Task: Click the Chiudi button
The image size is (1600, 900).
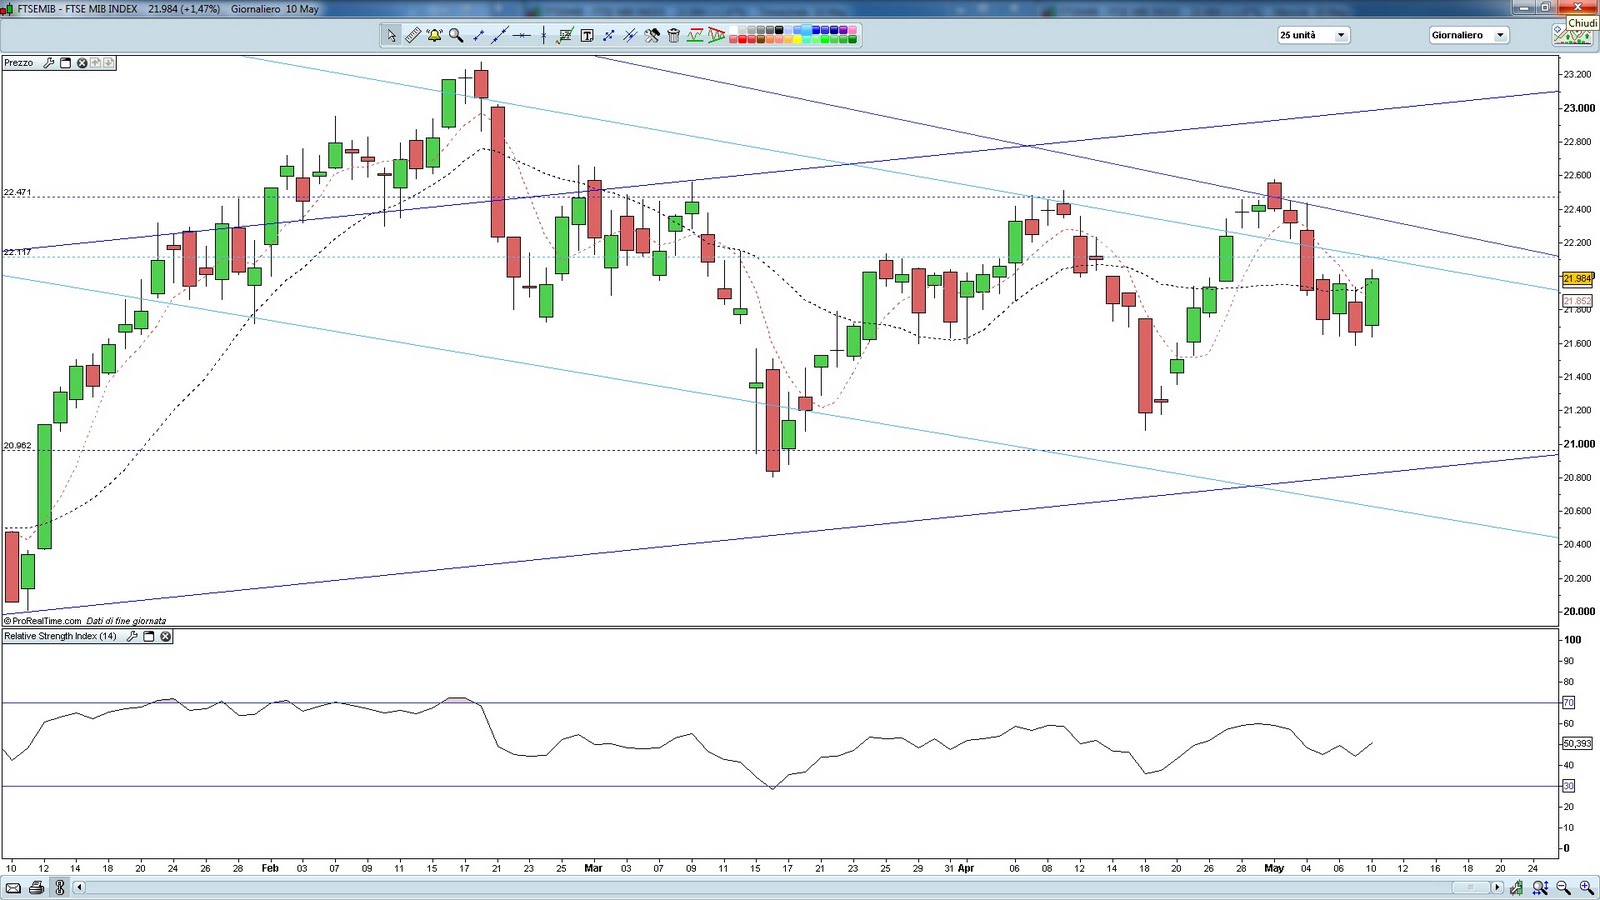Action: click(x=1582, y=22)
